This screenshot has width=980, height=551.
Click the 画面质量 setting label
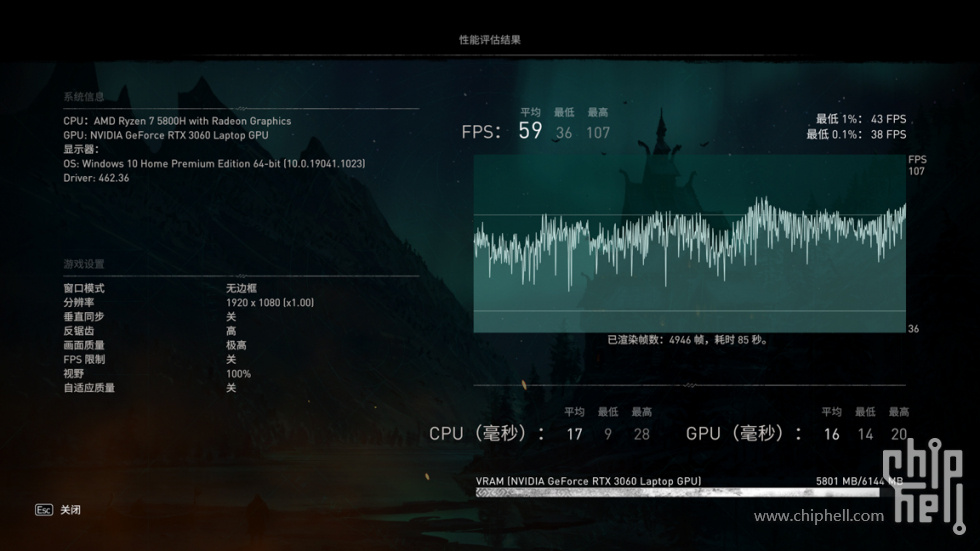coord(84,345)
